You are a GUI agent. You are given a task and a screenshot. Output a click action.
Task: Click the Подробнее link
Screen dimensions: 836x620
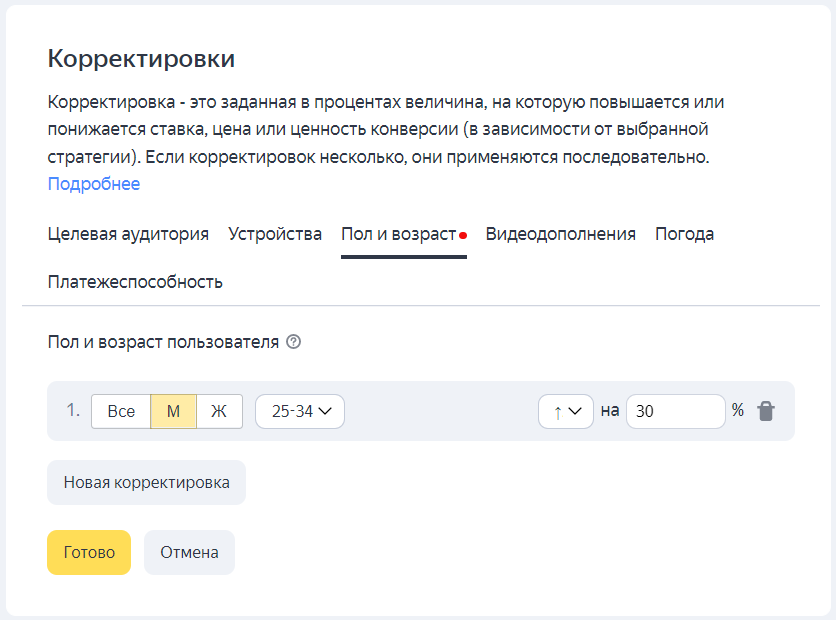point(94,184)
